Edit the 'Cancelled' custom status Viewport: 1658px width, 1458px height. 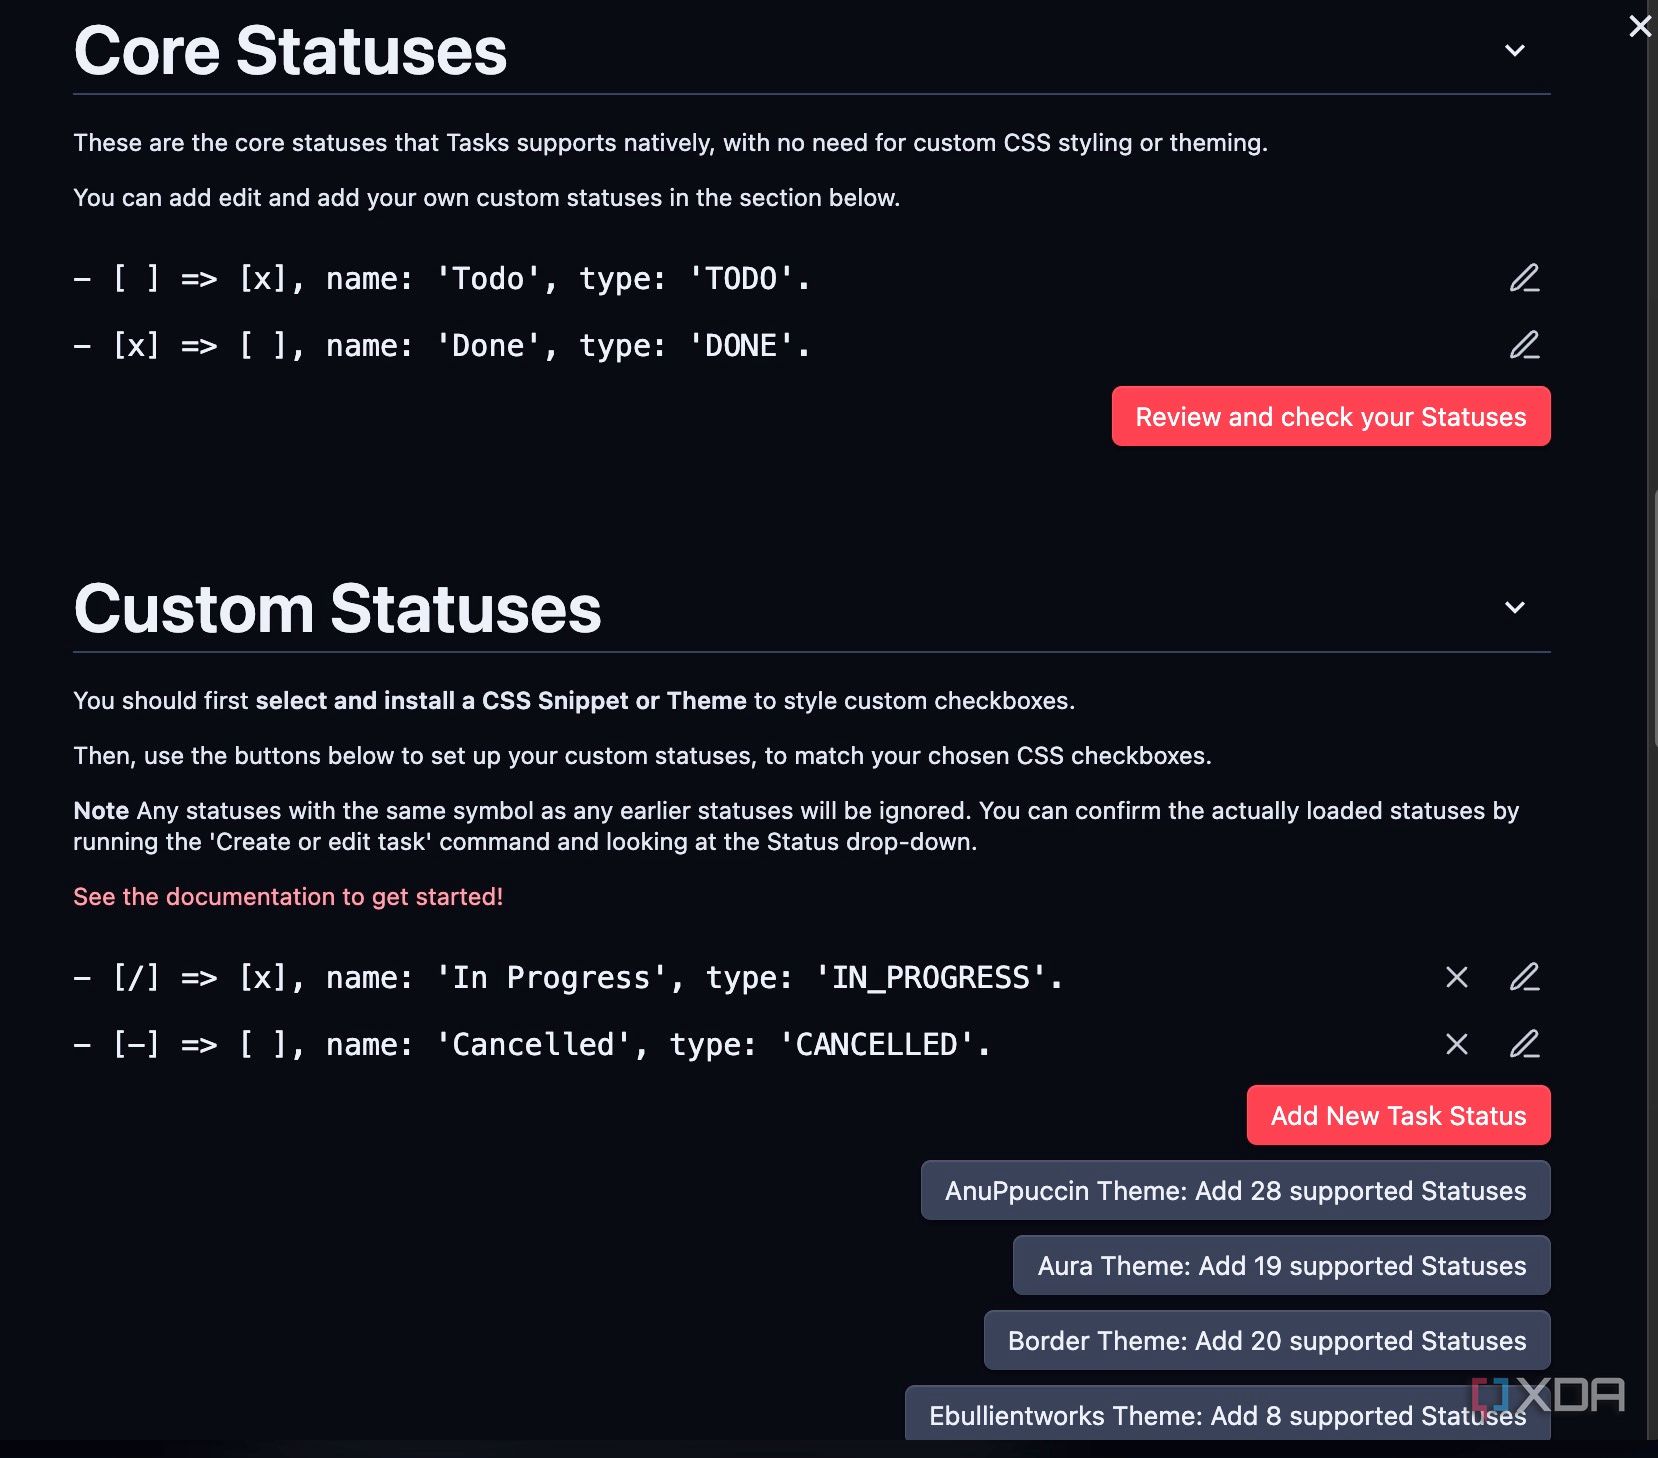pos(1524,1044)
